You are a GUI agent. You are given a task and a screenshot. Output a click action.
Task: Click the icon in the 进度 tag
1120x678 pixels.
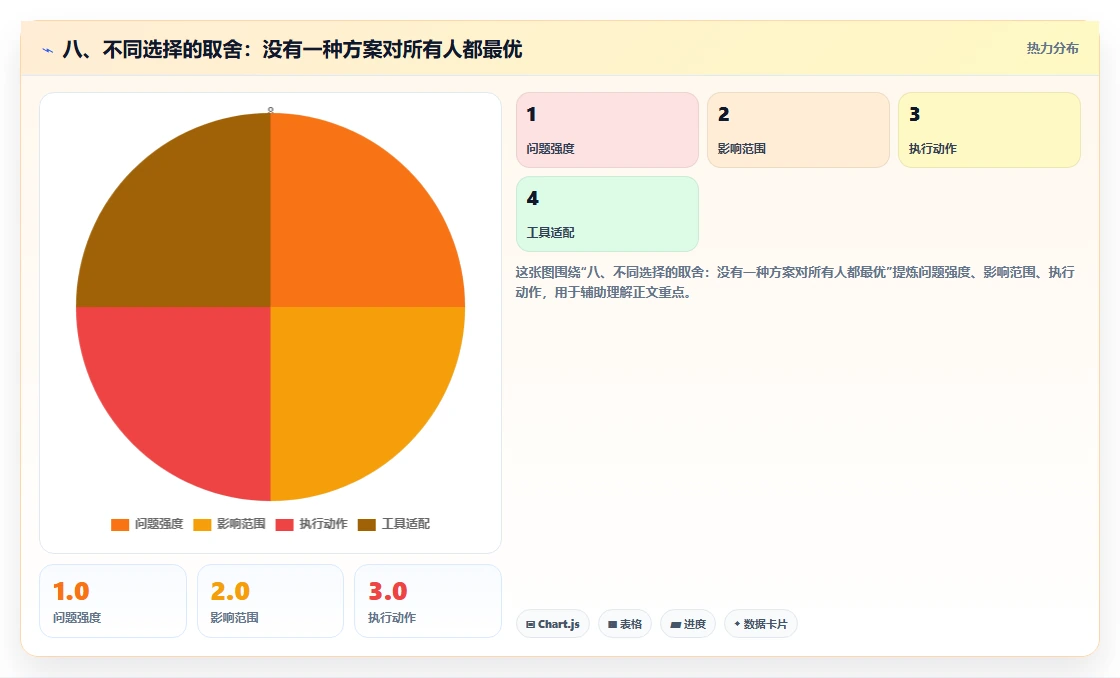click(675, 624)
